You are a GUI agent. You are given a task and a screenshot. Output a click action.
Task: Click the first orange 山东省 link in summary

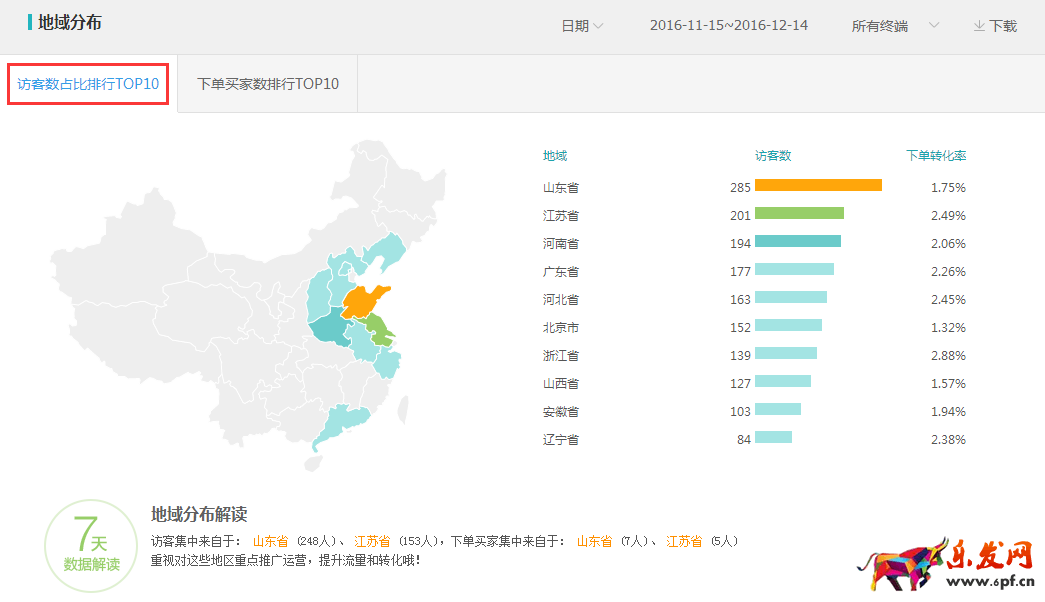[x=269, y=541]
